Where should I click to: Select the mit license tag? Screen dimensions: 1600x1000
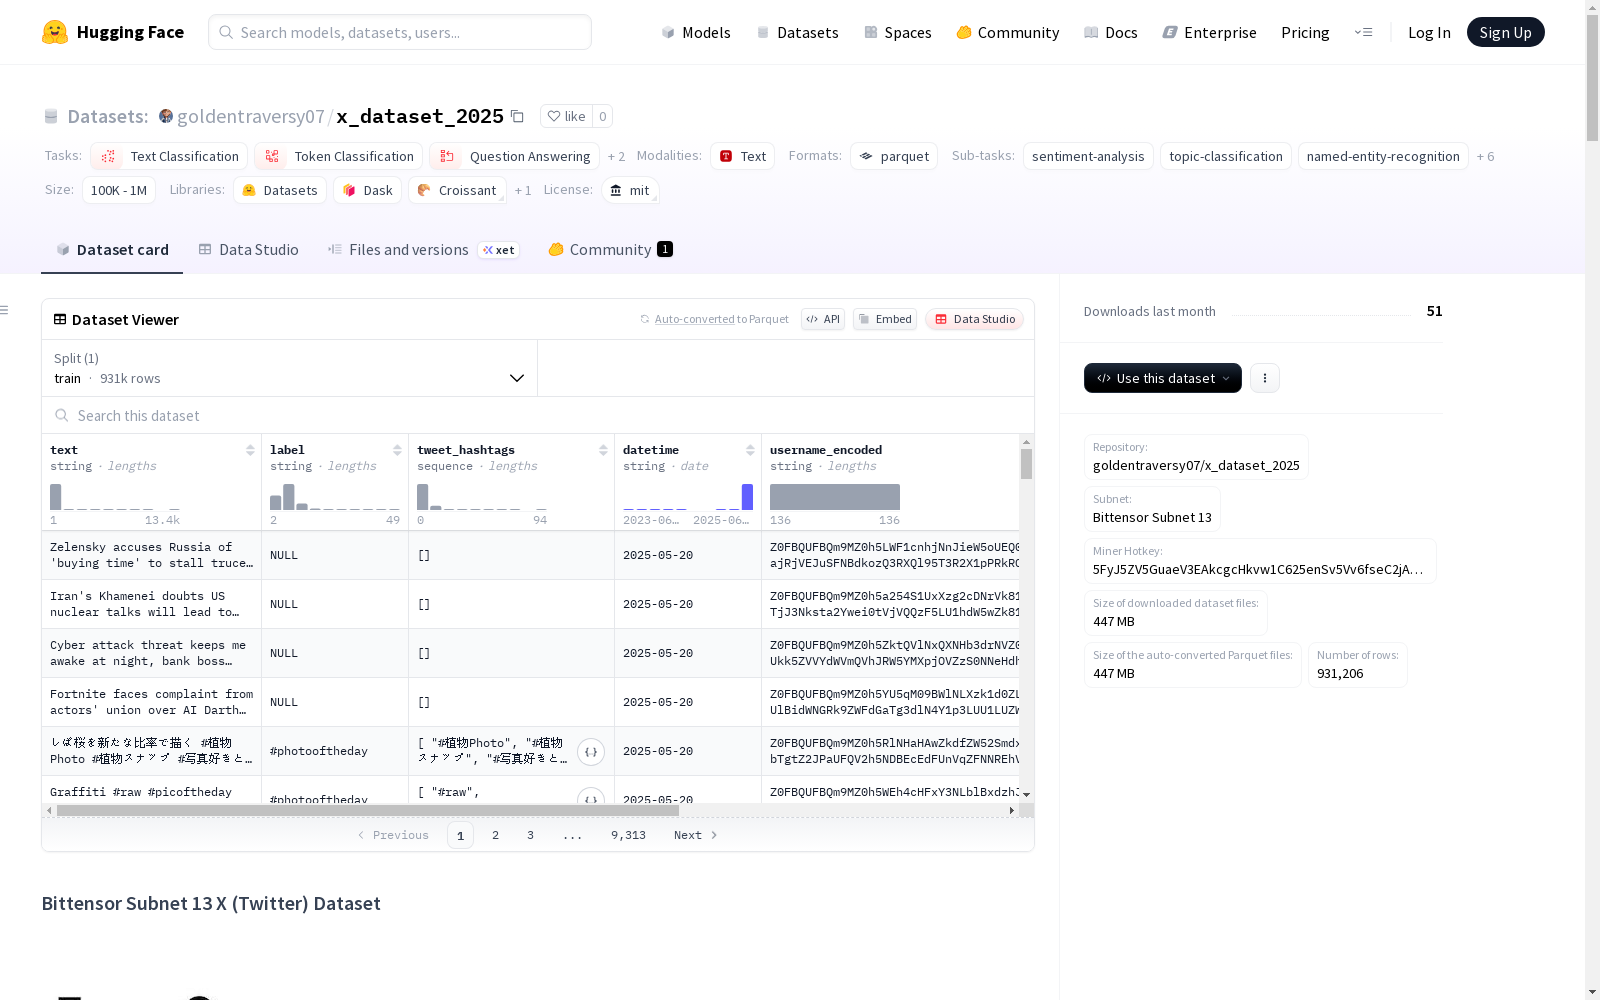tap(630, 190)
